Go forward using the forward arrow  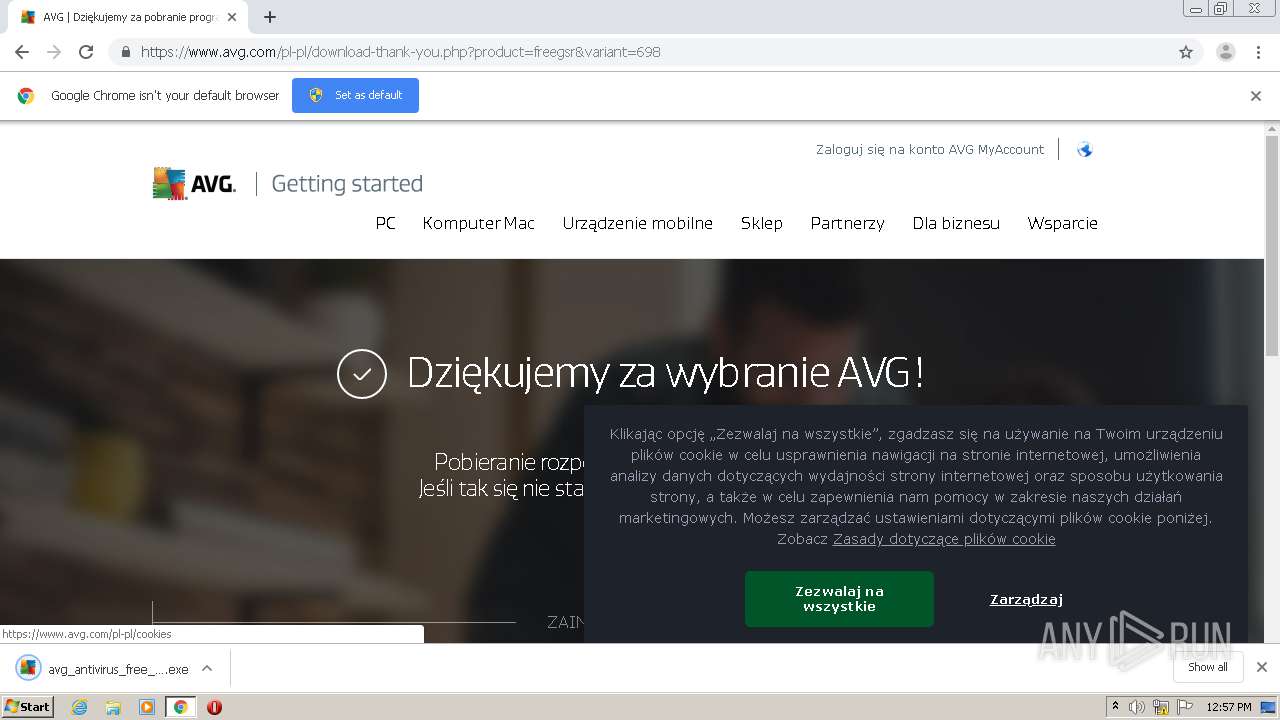coord(54,52)
